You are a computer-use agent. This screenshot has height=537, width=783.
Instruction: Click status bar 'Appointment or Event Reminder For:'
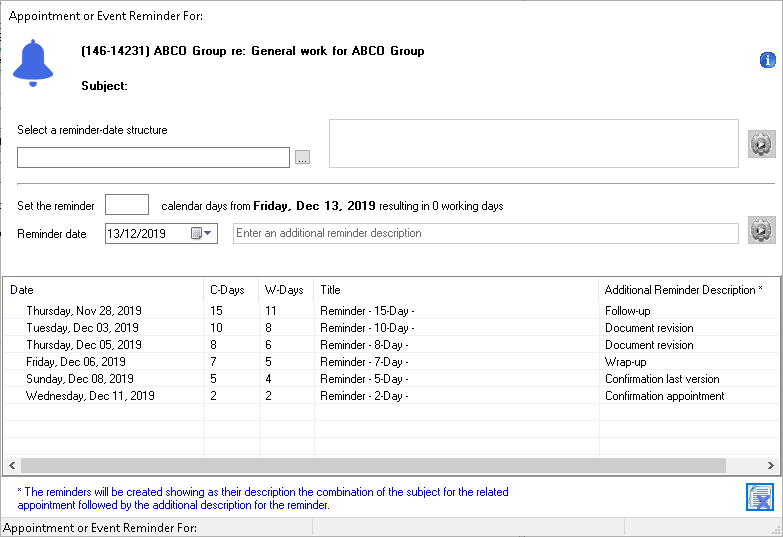(x=100, y=528)
